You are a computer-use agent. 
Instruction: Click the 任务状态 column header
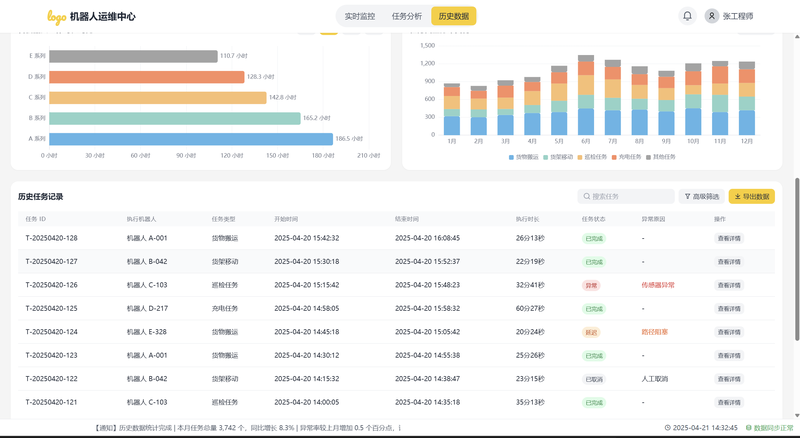pyautogui.click(x=593, y=219)
